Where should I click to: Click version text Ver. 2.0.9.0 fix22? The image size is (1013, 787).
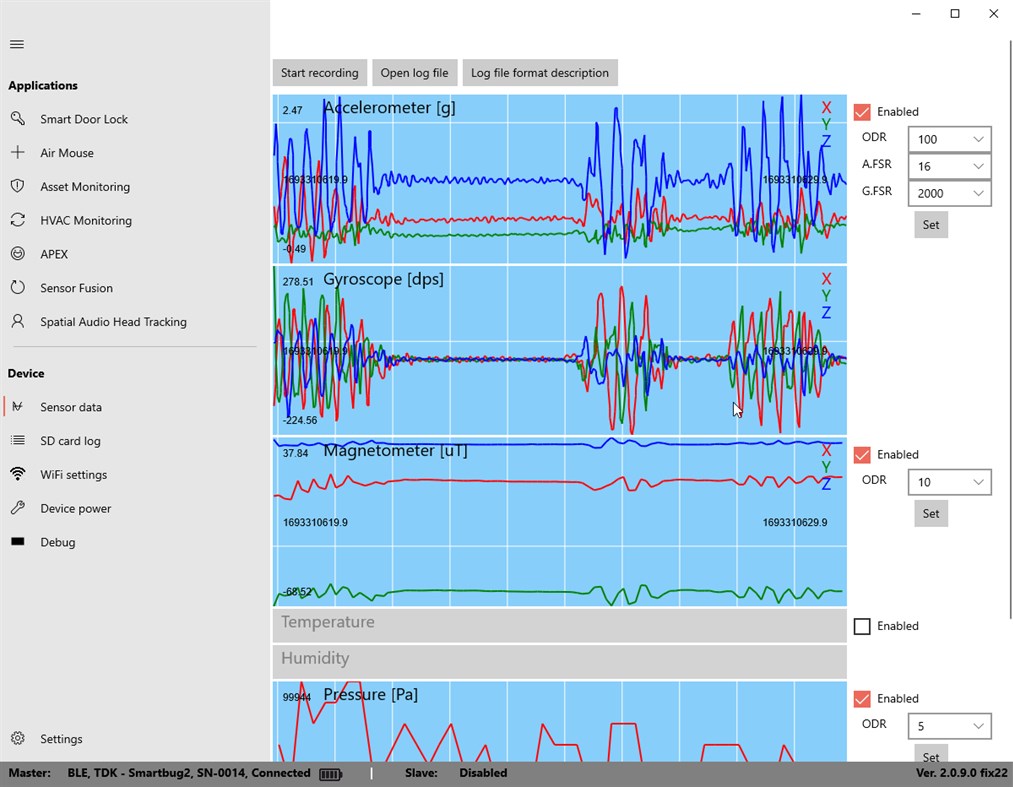[961, 773]
